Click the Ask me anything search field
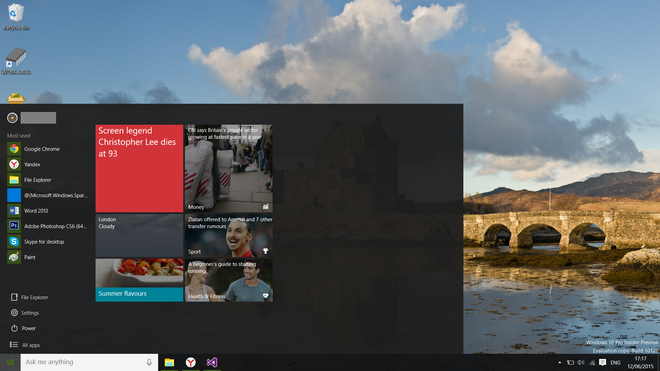The height and width of the screenshot is (371, 660). click(84, 362)
